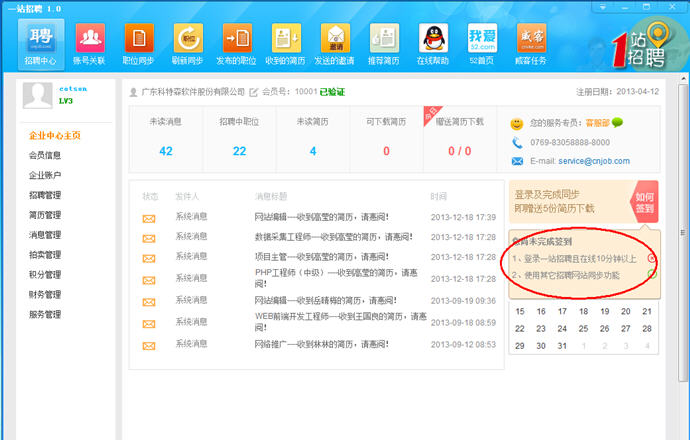Click 可下载简历 count 0
Screen dimensions: 690x440
pyautogui.click(x=386, y=151)
